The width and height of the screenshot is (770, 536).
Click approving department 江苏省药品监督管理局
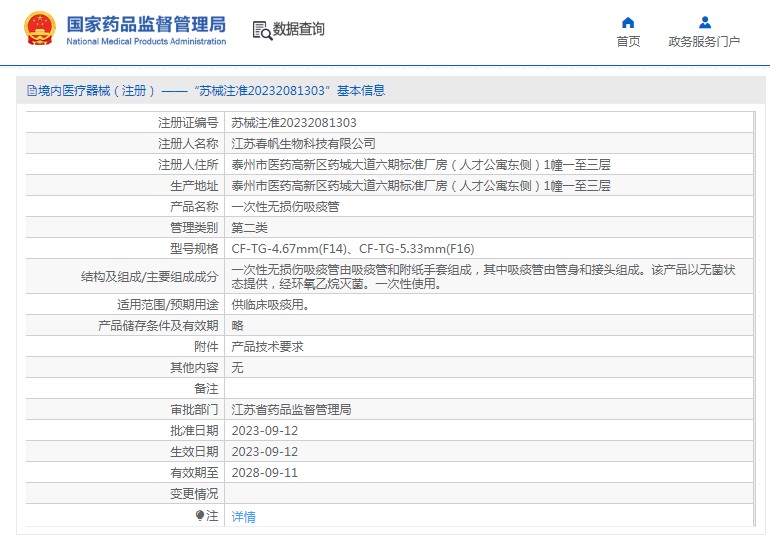click(x=291, y=410)
